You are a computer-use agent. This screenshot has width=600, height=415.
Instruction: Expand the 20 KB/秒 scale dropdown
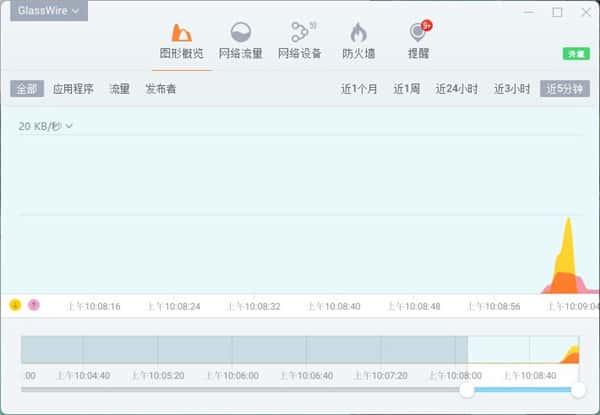[46, 126]
